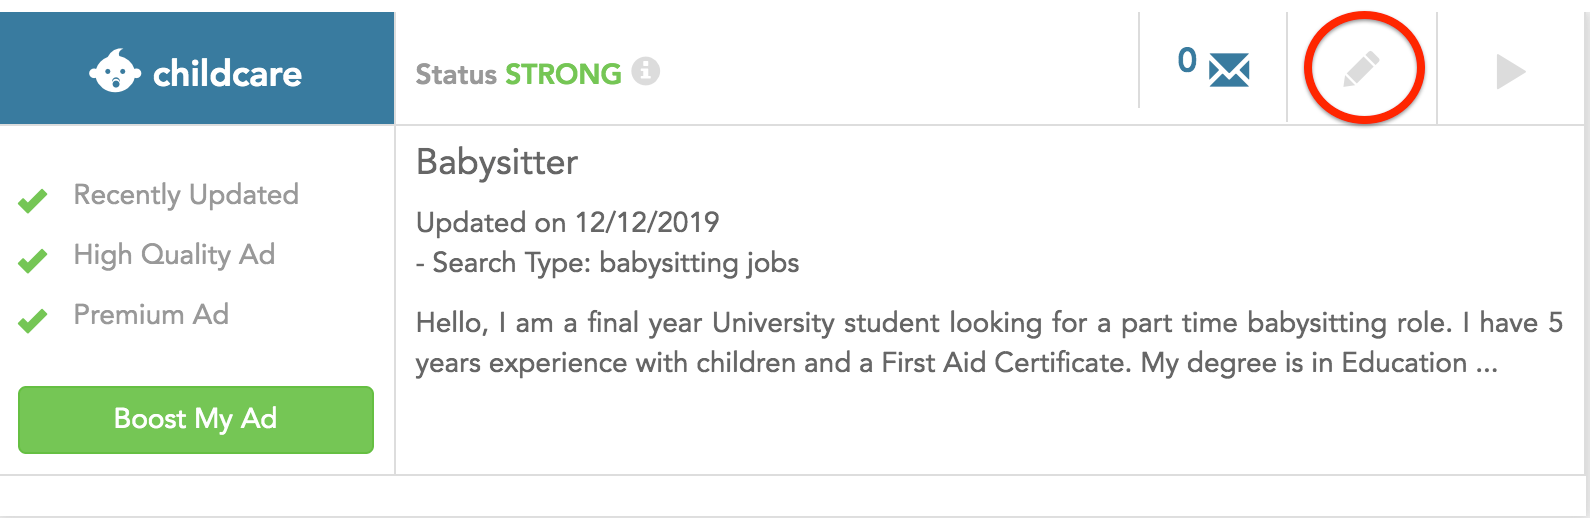This screenshot has width=1590, height=518.
Task: Click the childcare baby face logo
Action: tap(114, 71)
